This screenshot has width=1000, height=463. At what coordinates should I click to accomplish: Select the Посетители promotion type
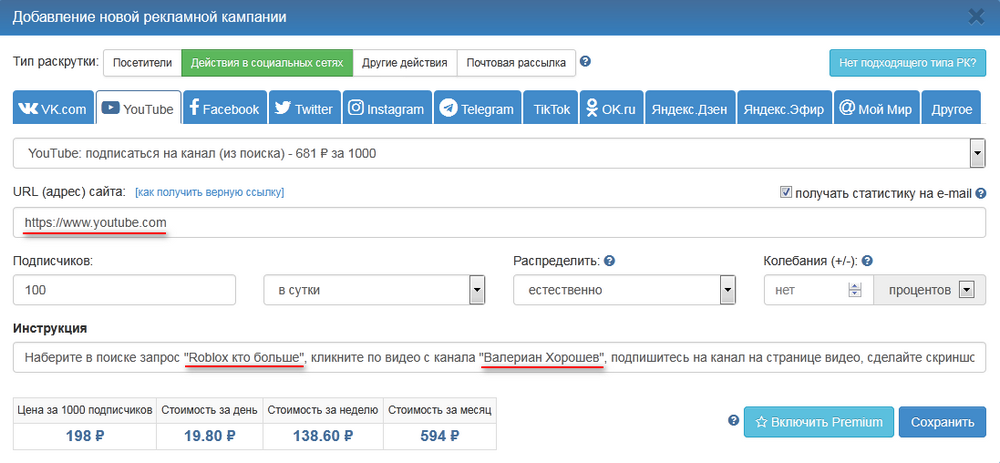point(141,62)
